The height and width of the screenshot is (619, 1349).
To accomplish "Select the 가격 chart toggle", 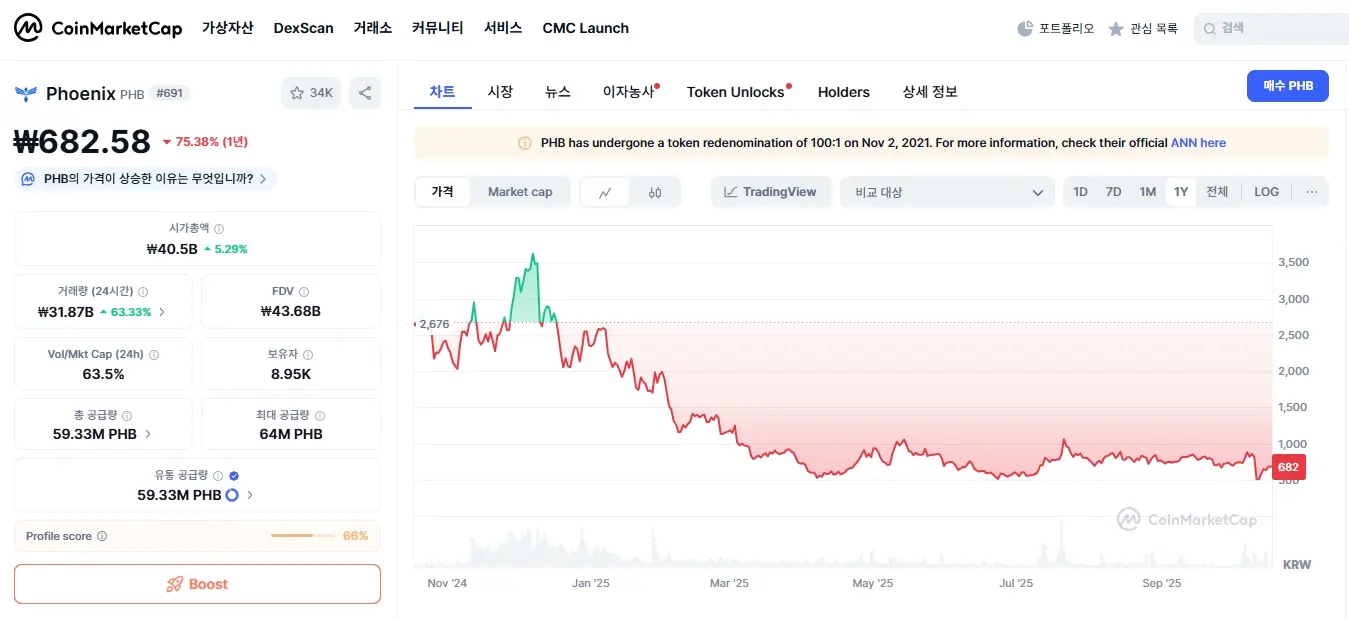I will (442, 192).
